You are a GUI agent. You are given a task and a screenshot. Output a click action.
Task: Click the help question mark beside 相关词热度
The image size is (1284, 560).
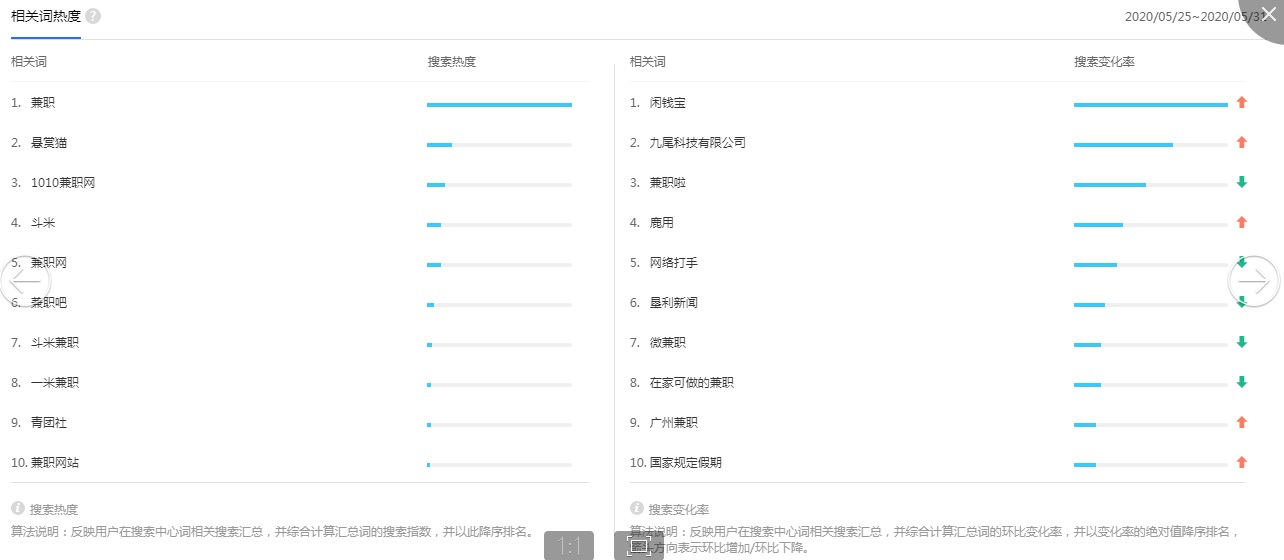pos(93,16)
